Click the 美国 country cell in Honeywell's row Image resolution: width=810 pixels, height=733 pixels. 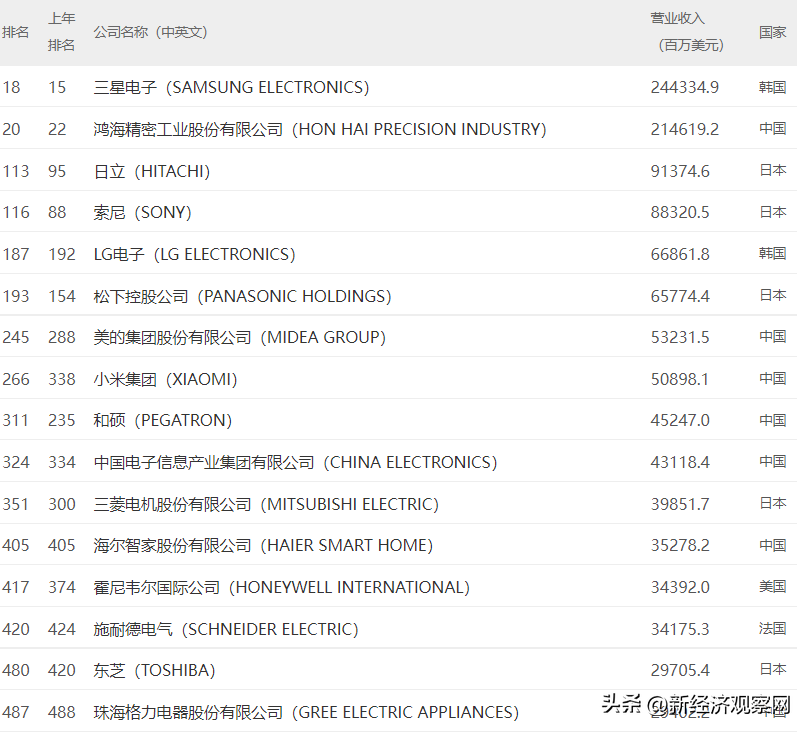(772, 587)
